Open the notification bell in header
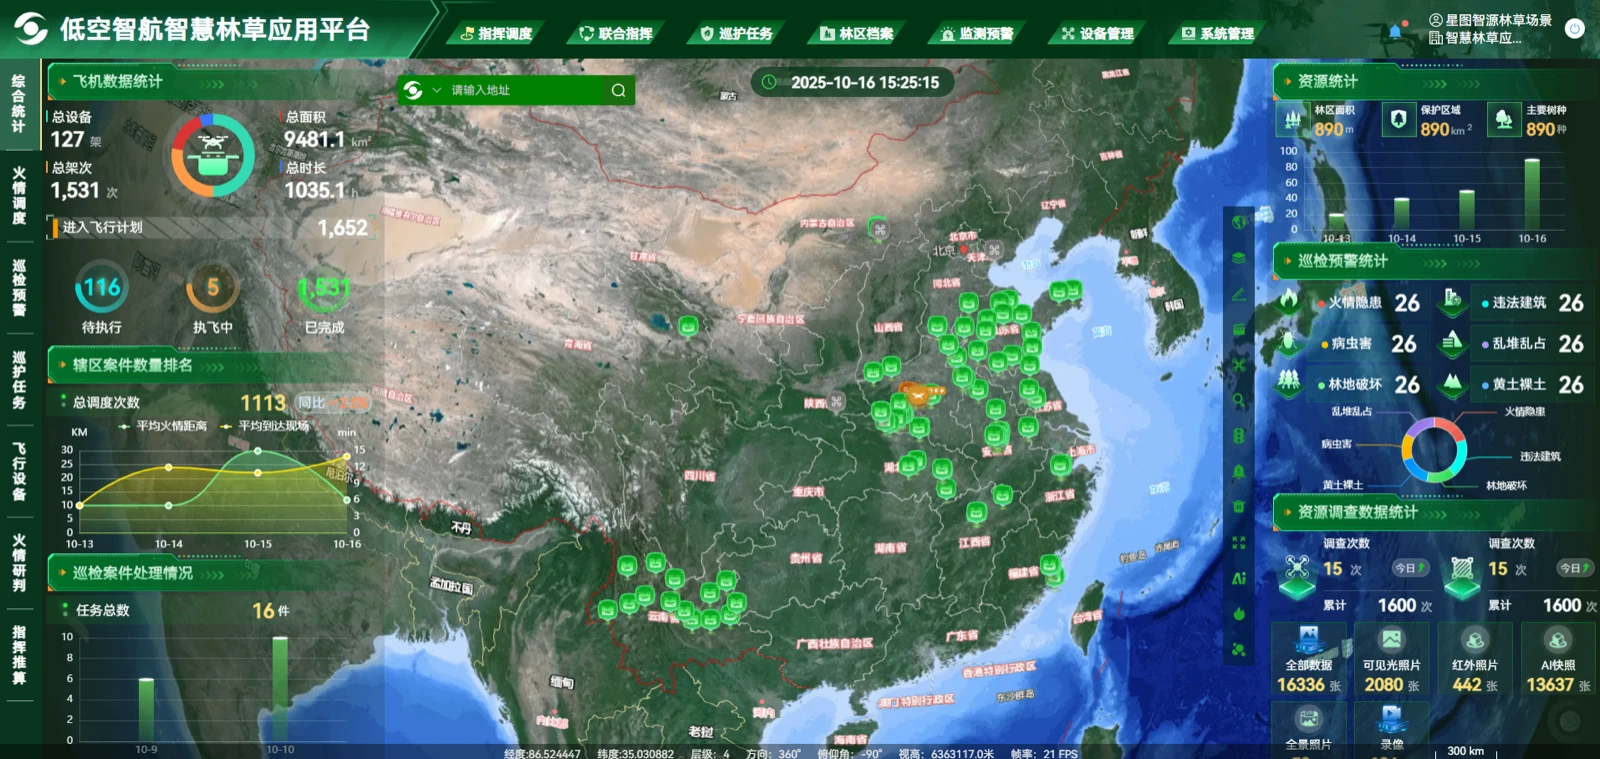This screenshot has height=759, width=1600. [x=1395, y=32]
